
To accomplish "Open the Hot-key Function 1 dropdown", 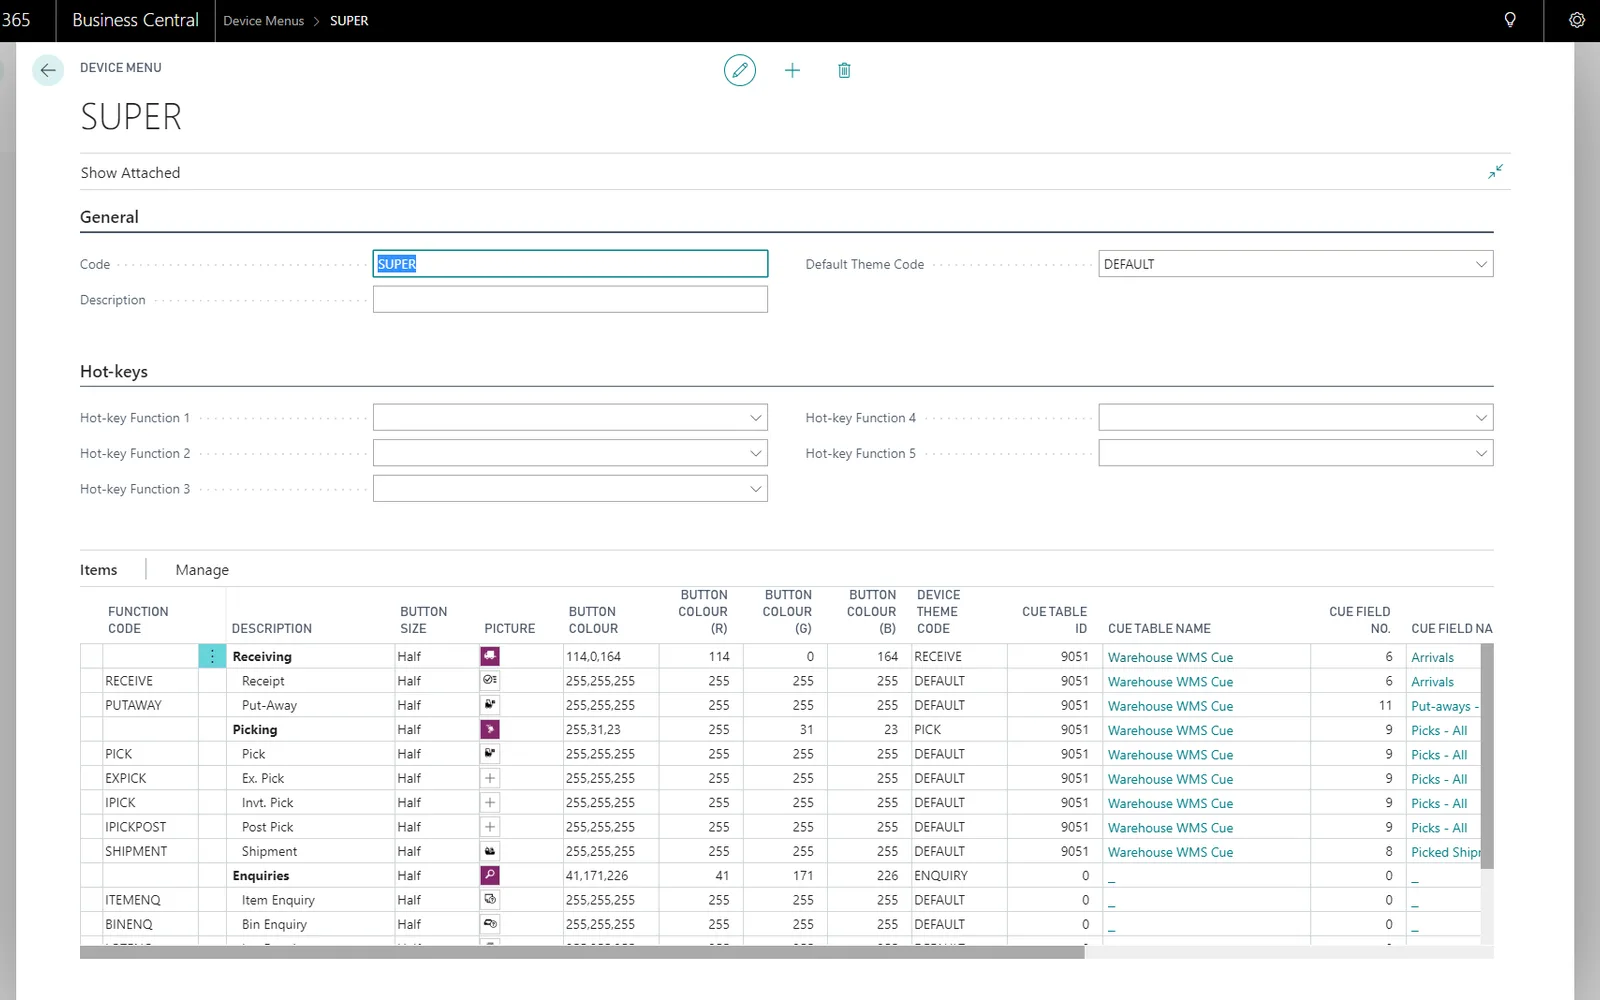I will pos(756,418).
